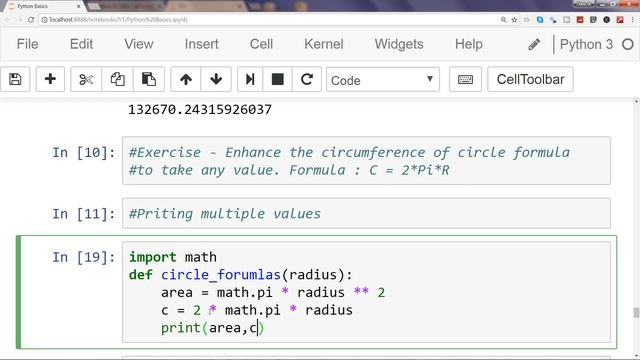This screenshot has width=640, height=360.
Task: Click the 'area = math.pi * radius ** 2' line
Action: coord(273,293)
